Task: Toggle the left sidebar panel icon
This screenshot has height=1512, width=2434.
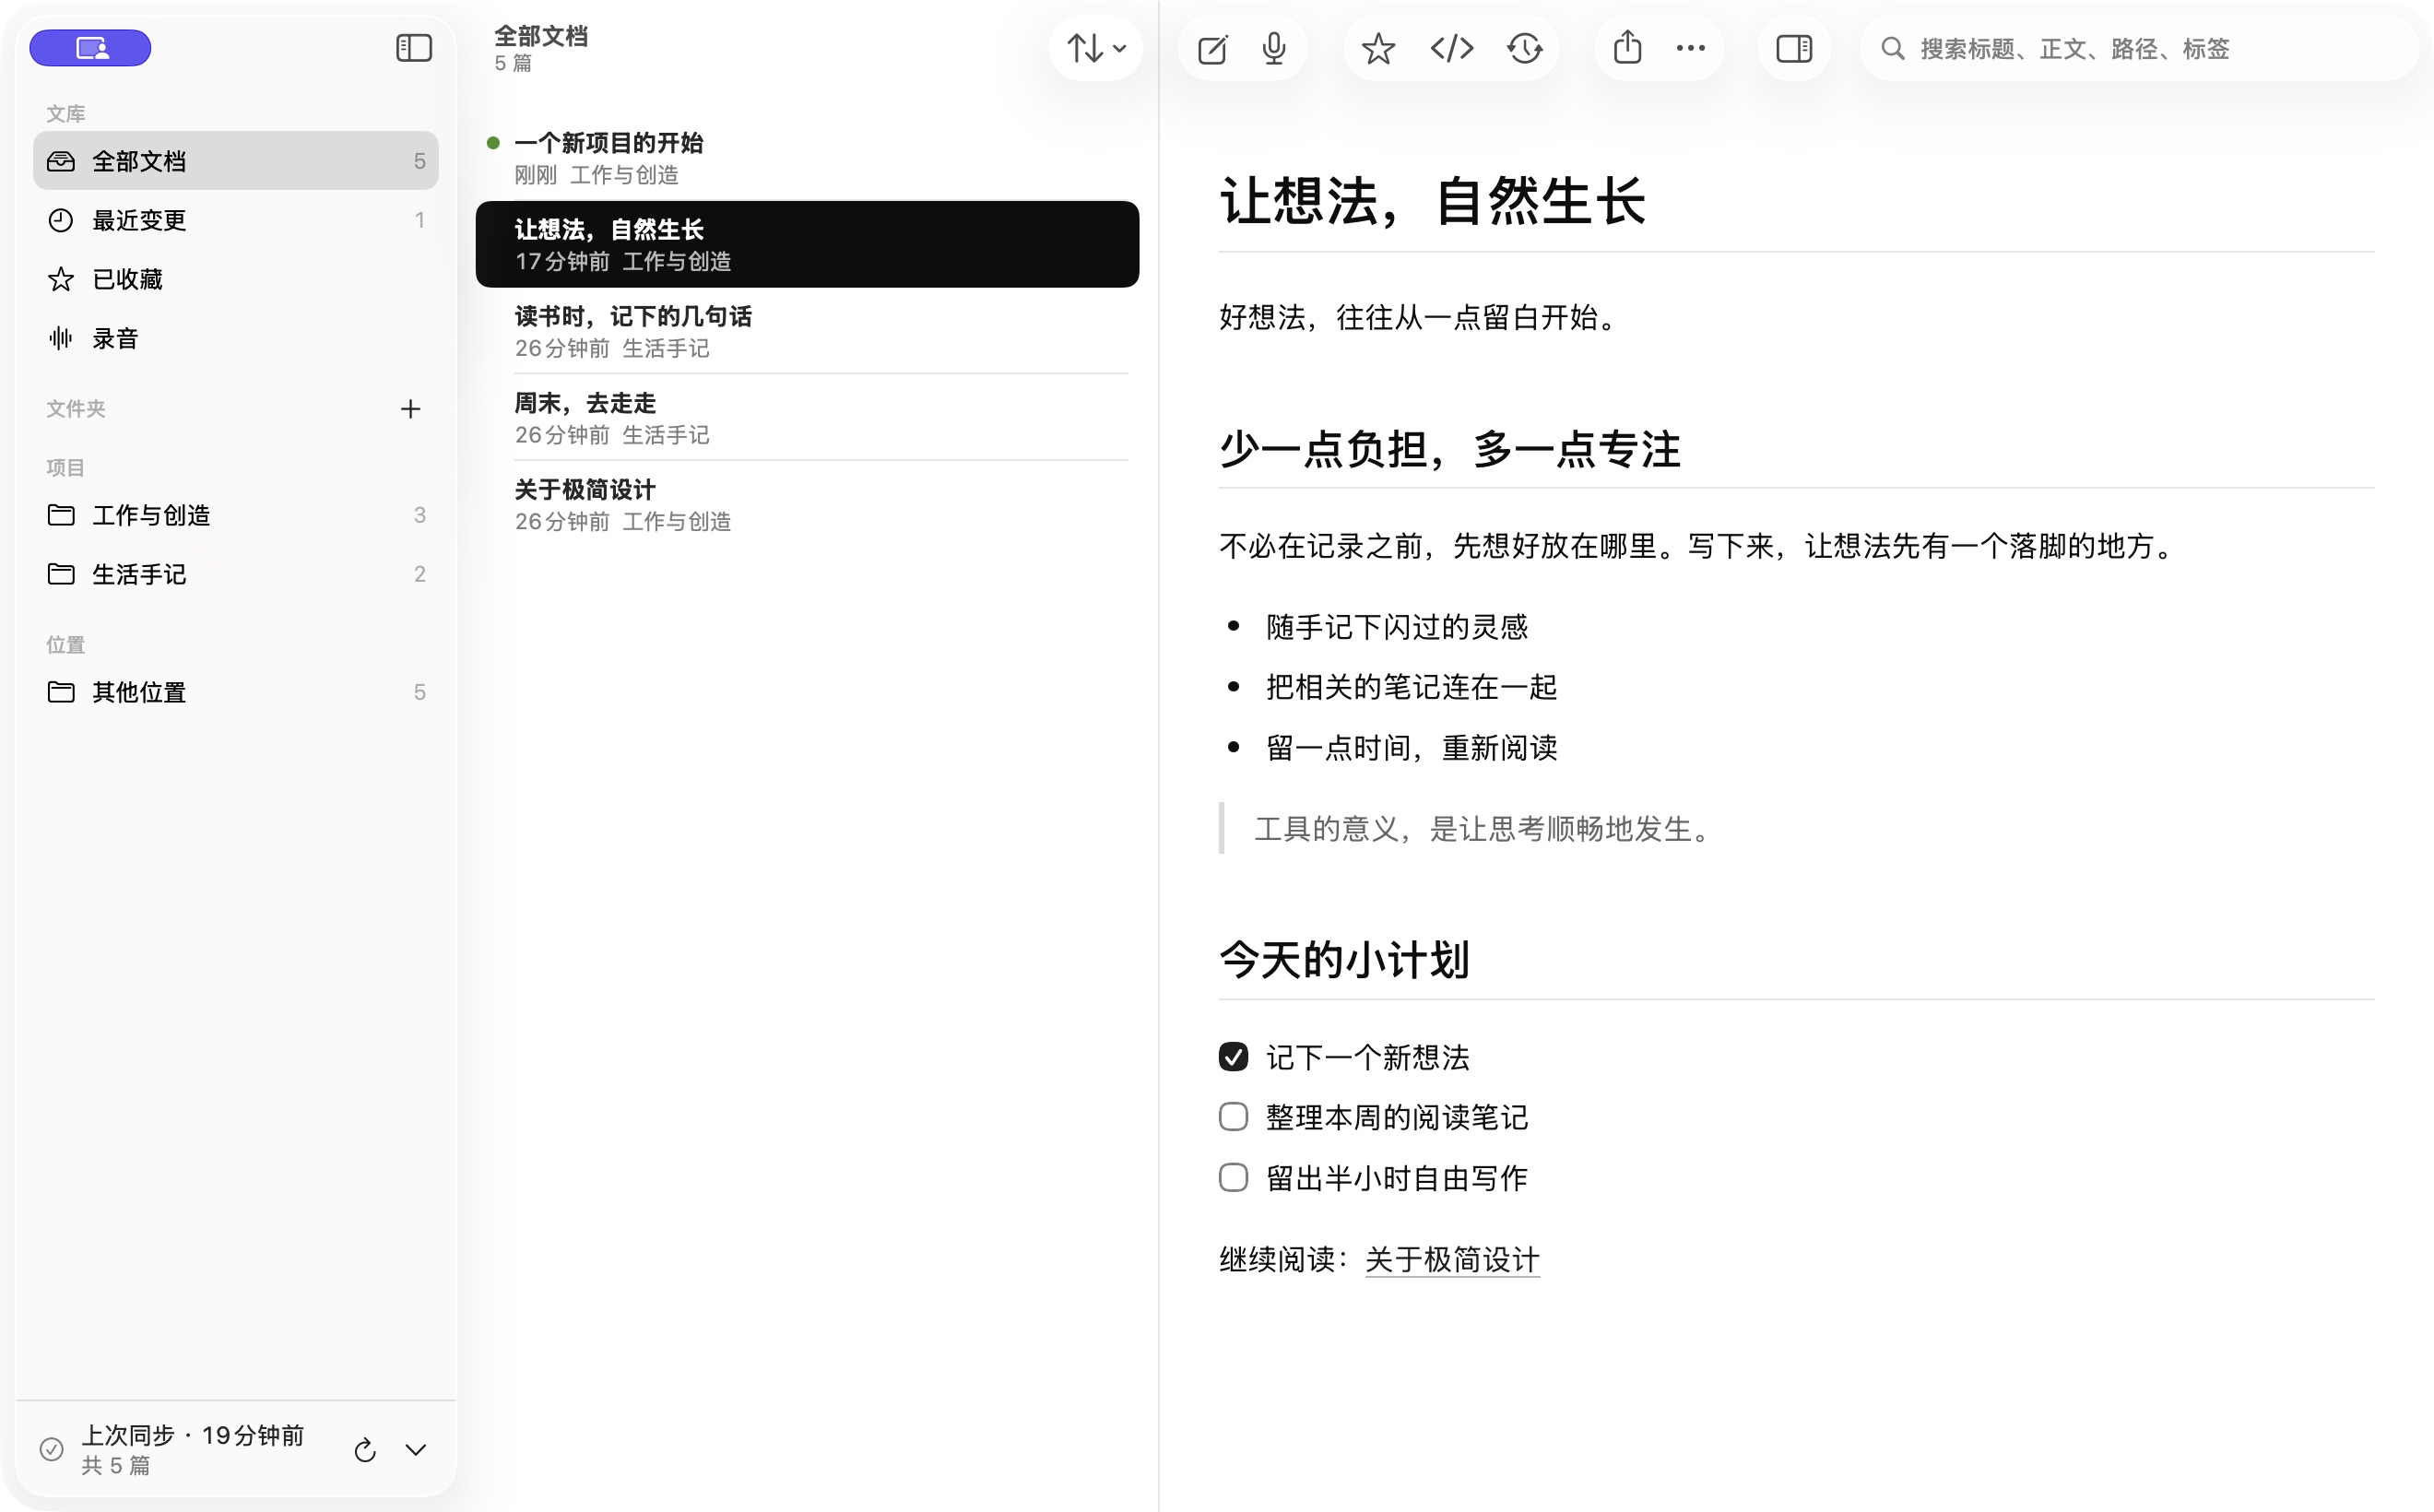Action: tap(413, 48)
